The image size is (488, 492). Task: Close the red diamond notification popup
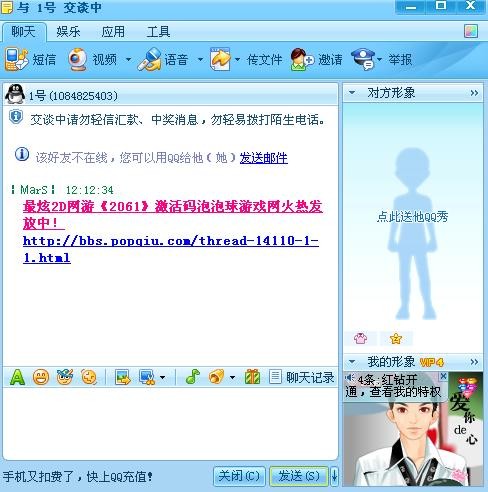(x=443, y=376)
